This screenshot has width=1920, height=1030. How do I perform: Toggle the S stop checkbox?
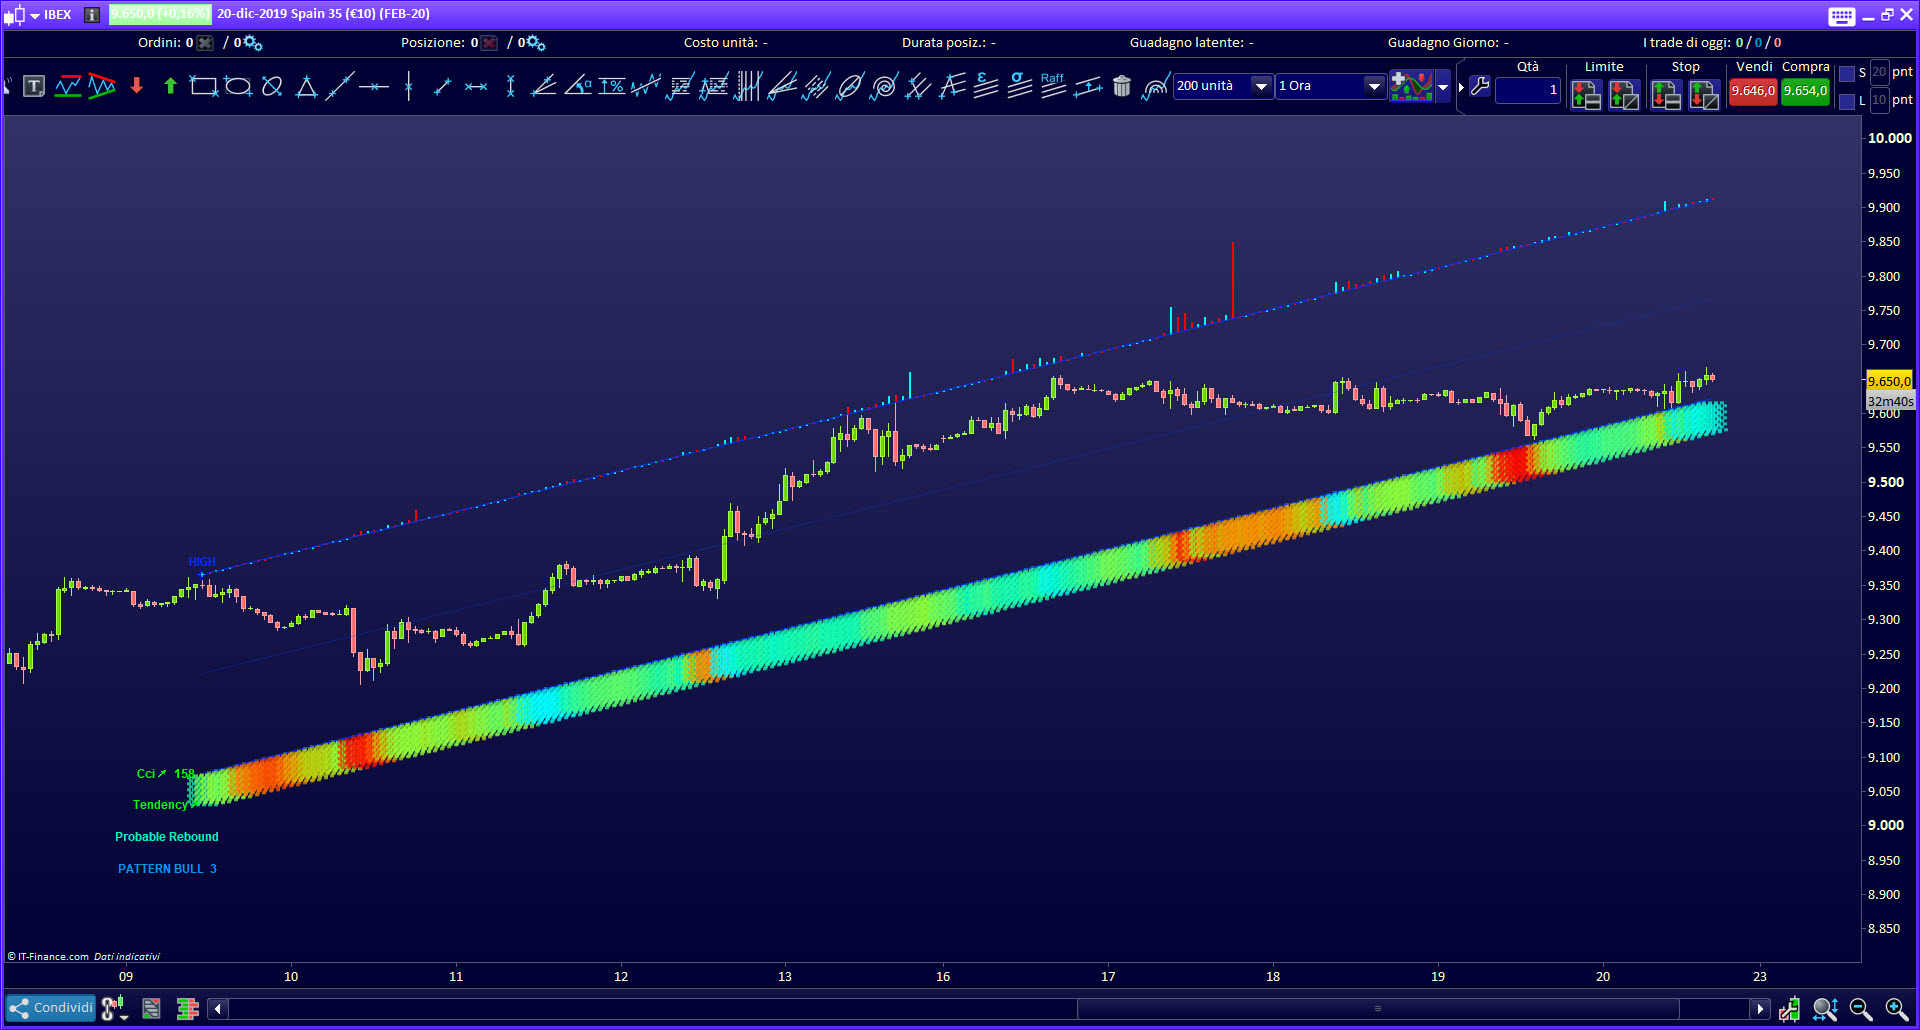tap(1847, 73)
